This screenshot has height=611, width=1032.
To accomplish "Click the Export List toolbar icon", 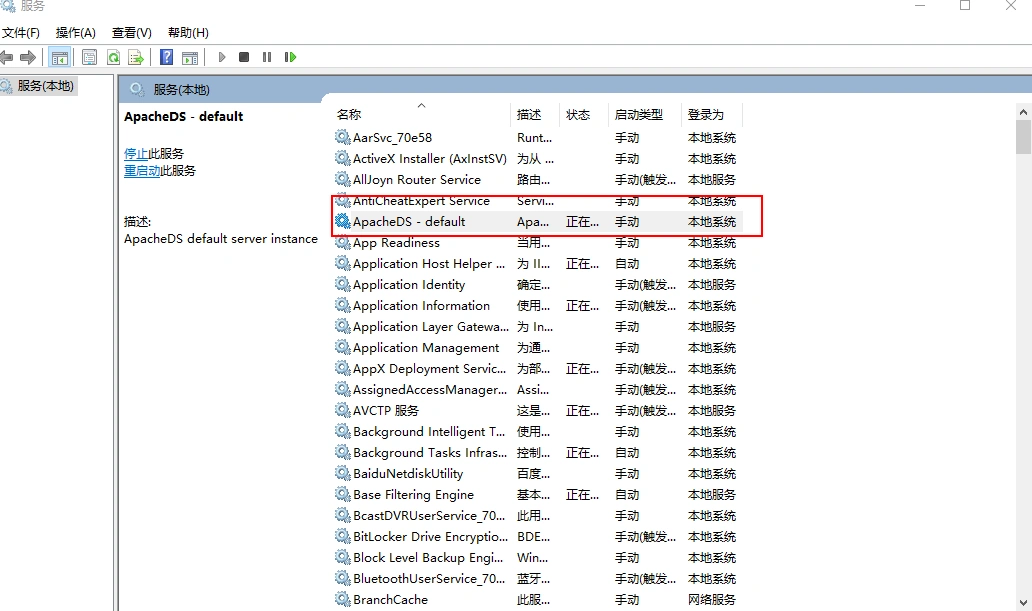I will tap(136, 57).
